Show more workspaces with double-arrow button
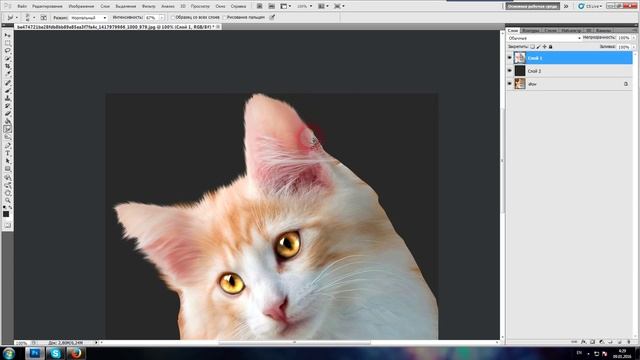Screen dimensions: 640x360 [566, 6]
